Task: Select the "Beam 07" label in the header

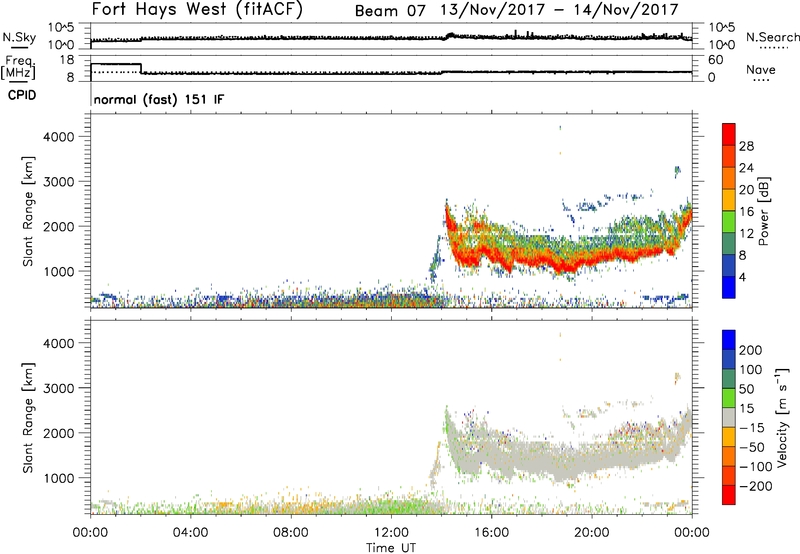Action: (389, 10)
